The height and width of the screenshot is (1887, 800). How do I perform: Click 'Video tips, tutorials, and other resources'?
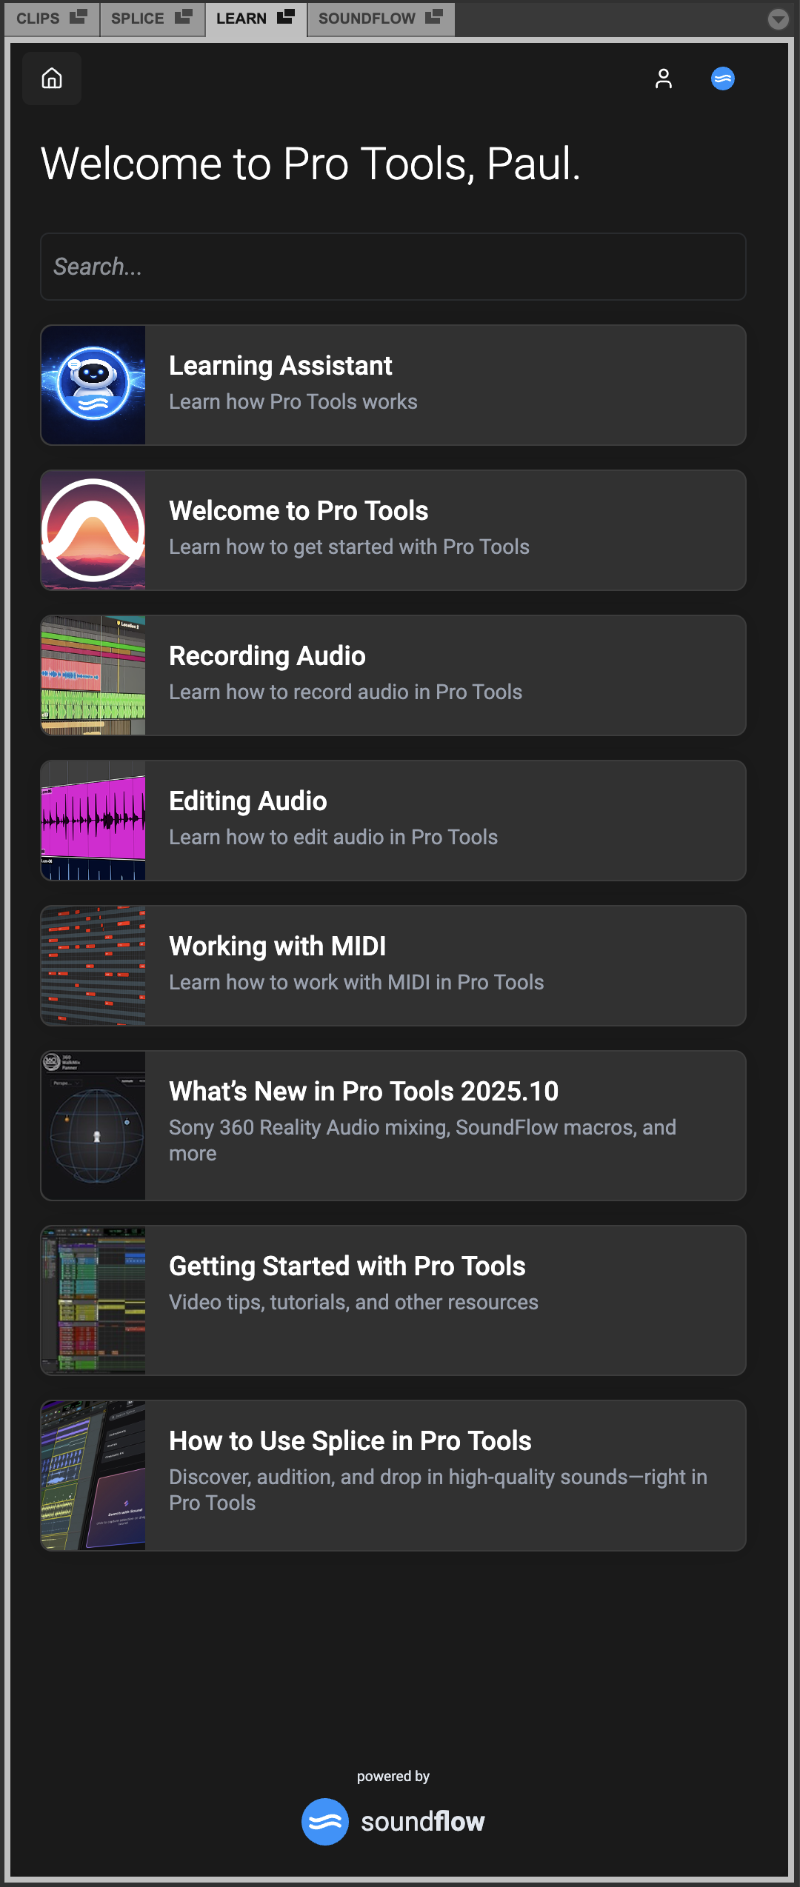coord(353,1302)
